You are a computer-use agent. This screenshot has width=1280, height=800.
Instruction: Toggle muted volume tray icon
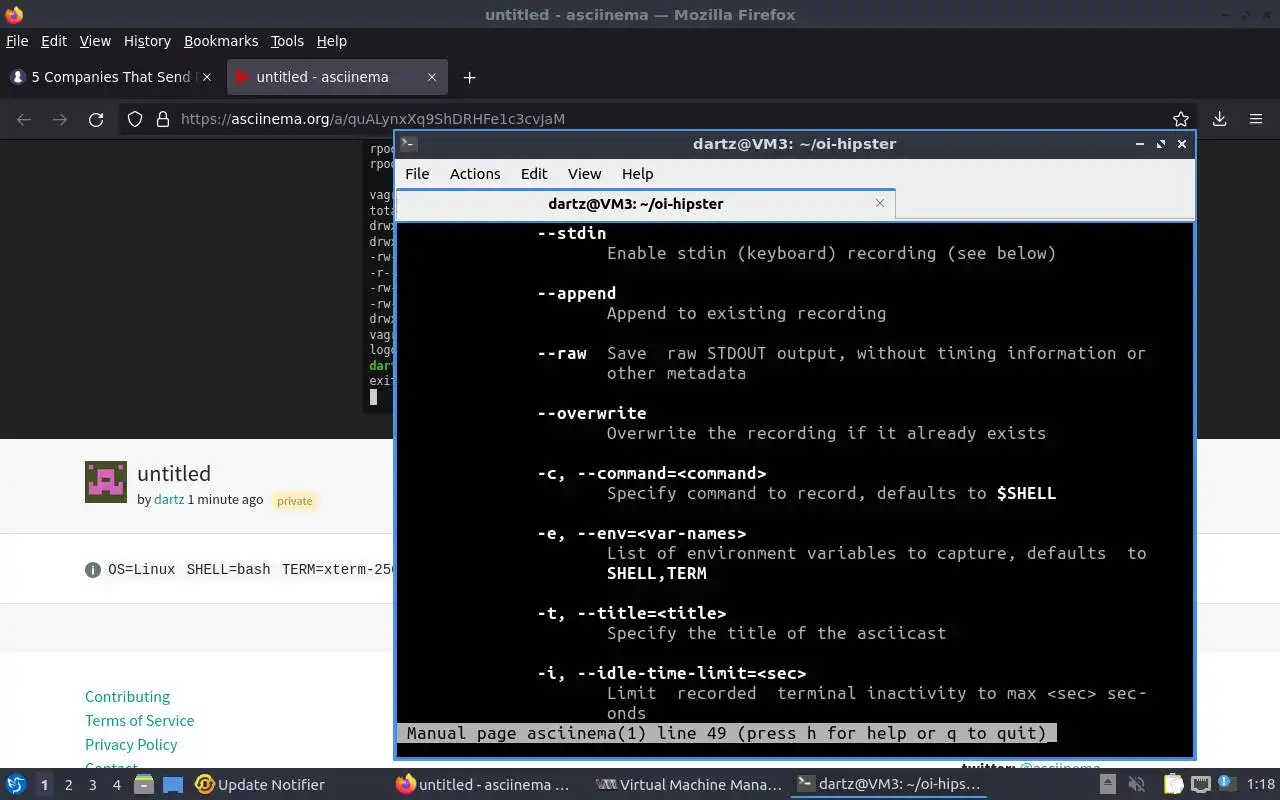1136,785
